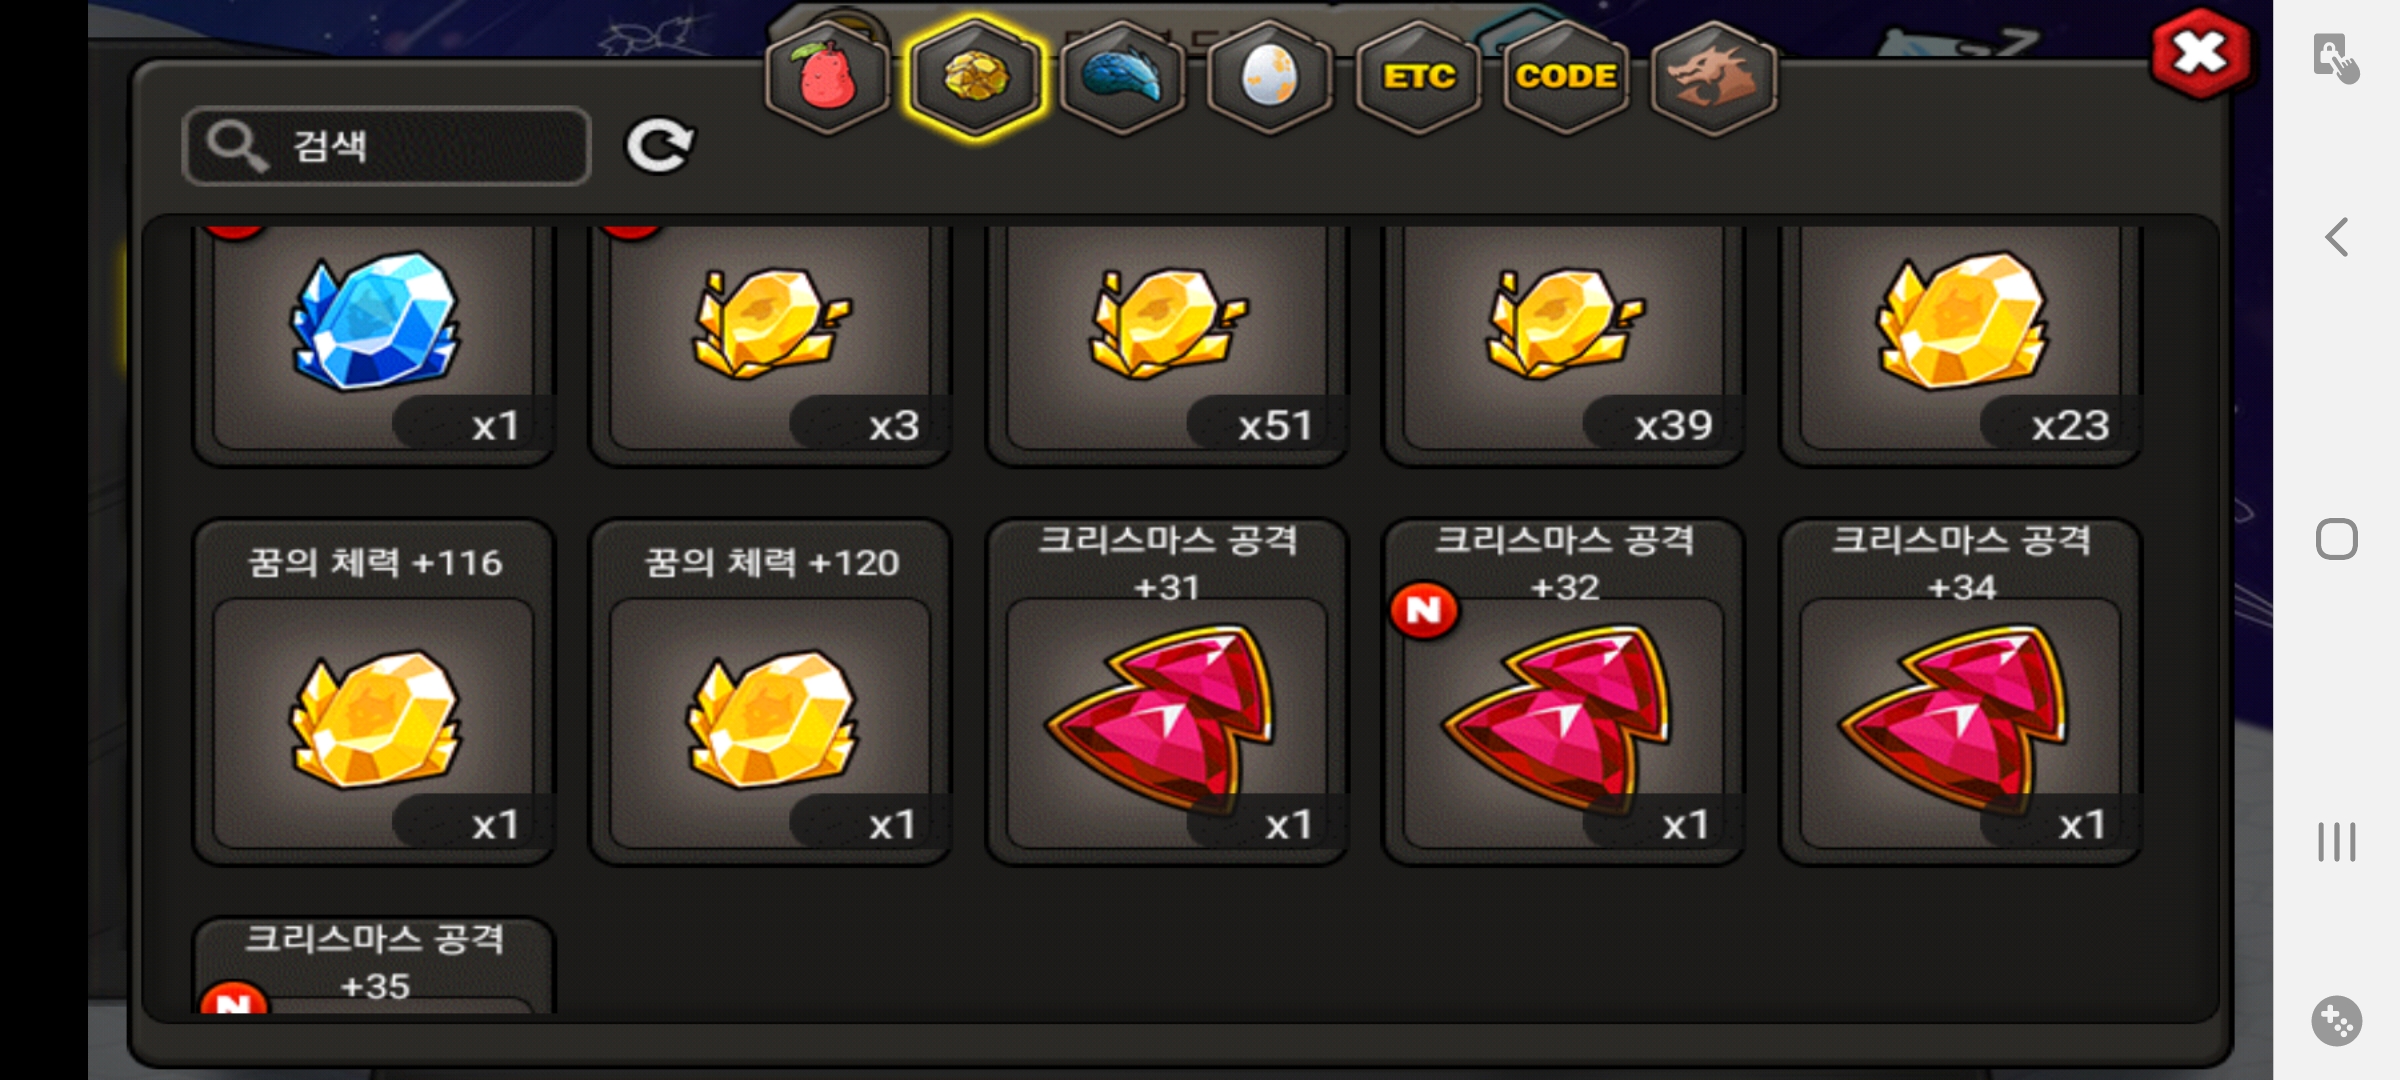The width and height of the screenshot is (2400, 1080).
Task: Select the large gold gem x23
Action: [1961, 340]
